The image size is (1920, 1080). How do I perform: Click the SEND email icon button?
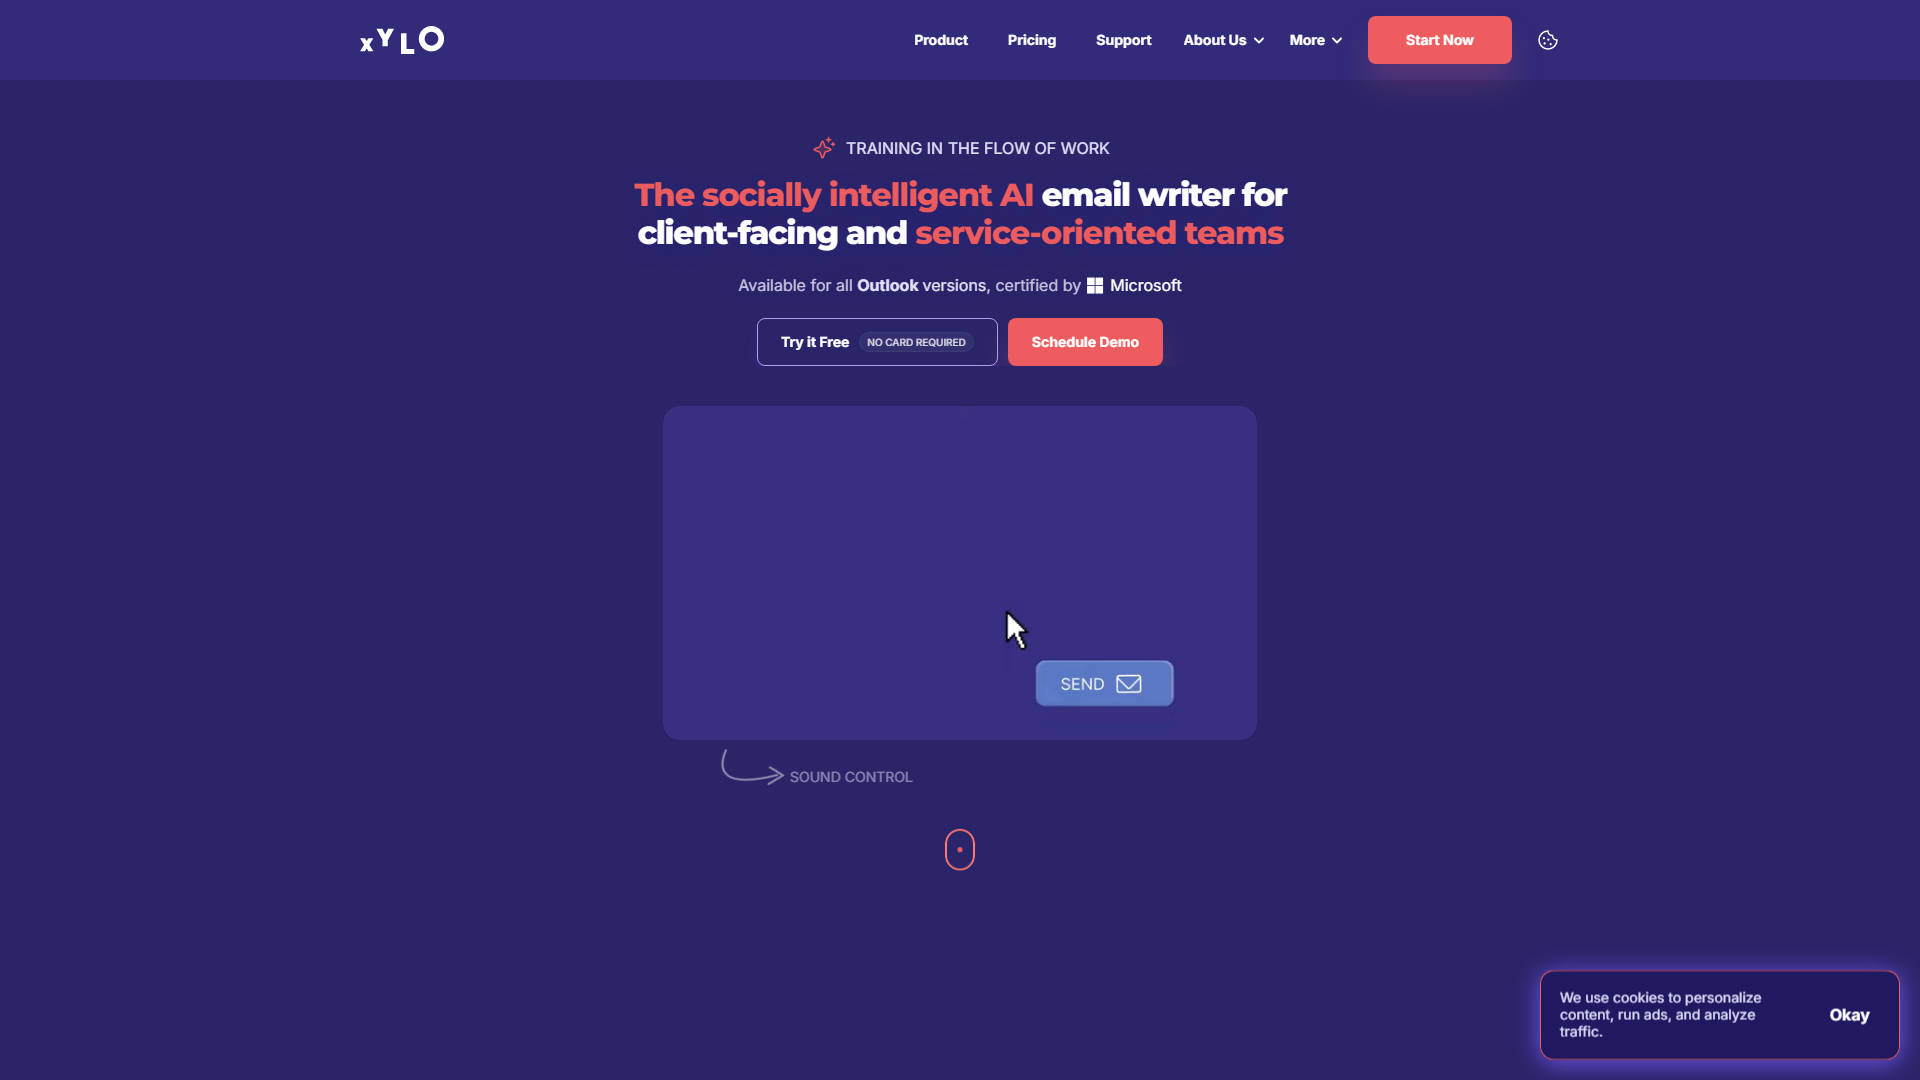coord(1104,683)
